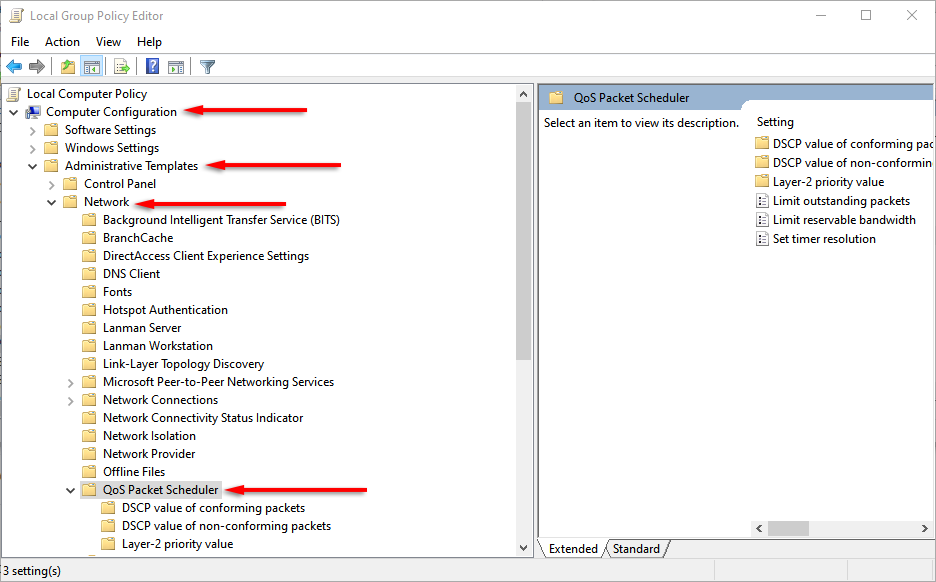Toggle the Show/Hide Console Tree icon
This screenshot has width=936, height=582.
(91, 67)
